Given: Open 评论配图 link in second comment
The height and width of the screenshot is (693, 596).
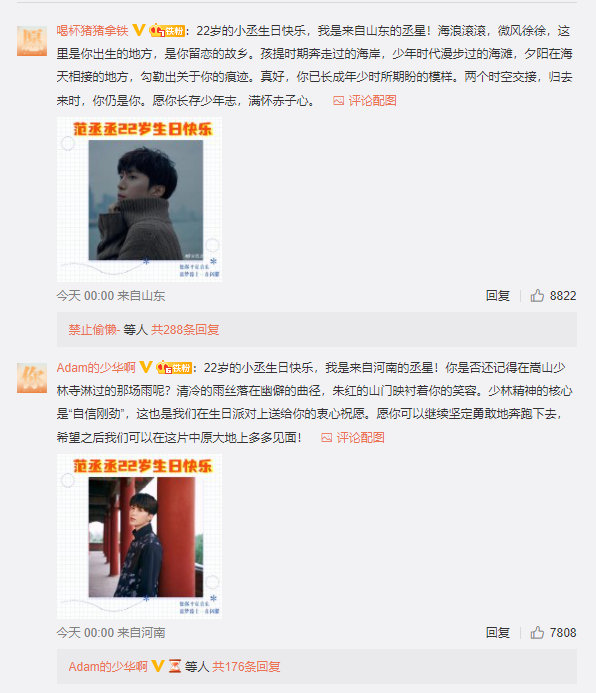Looking at the screenshot, I should [x=353, y=438].
